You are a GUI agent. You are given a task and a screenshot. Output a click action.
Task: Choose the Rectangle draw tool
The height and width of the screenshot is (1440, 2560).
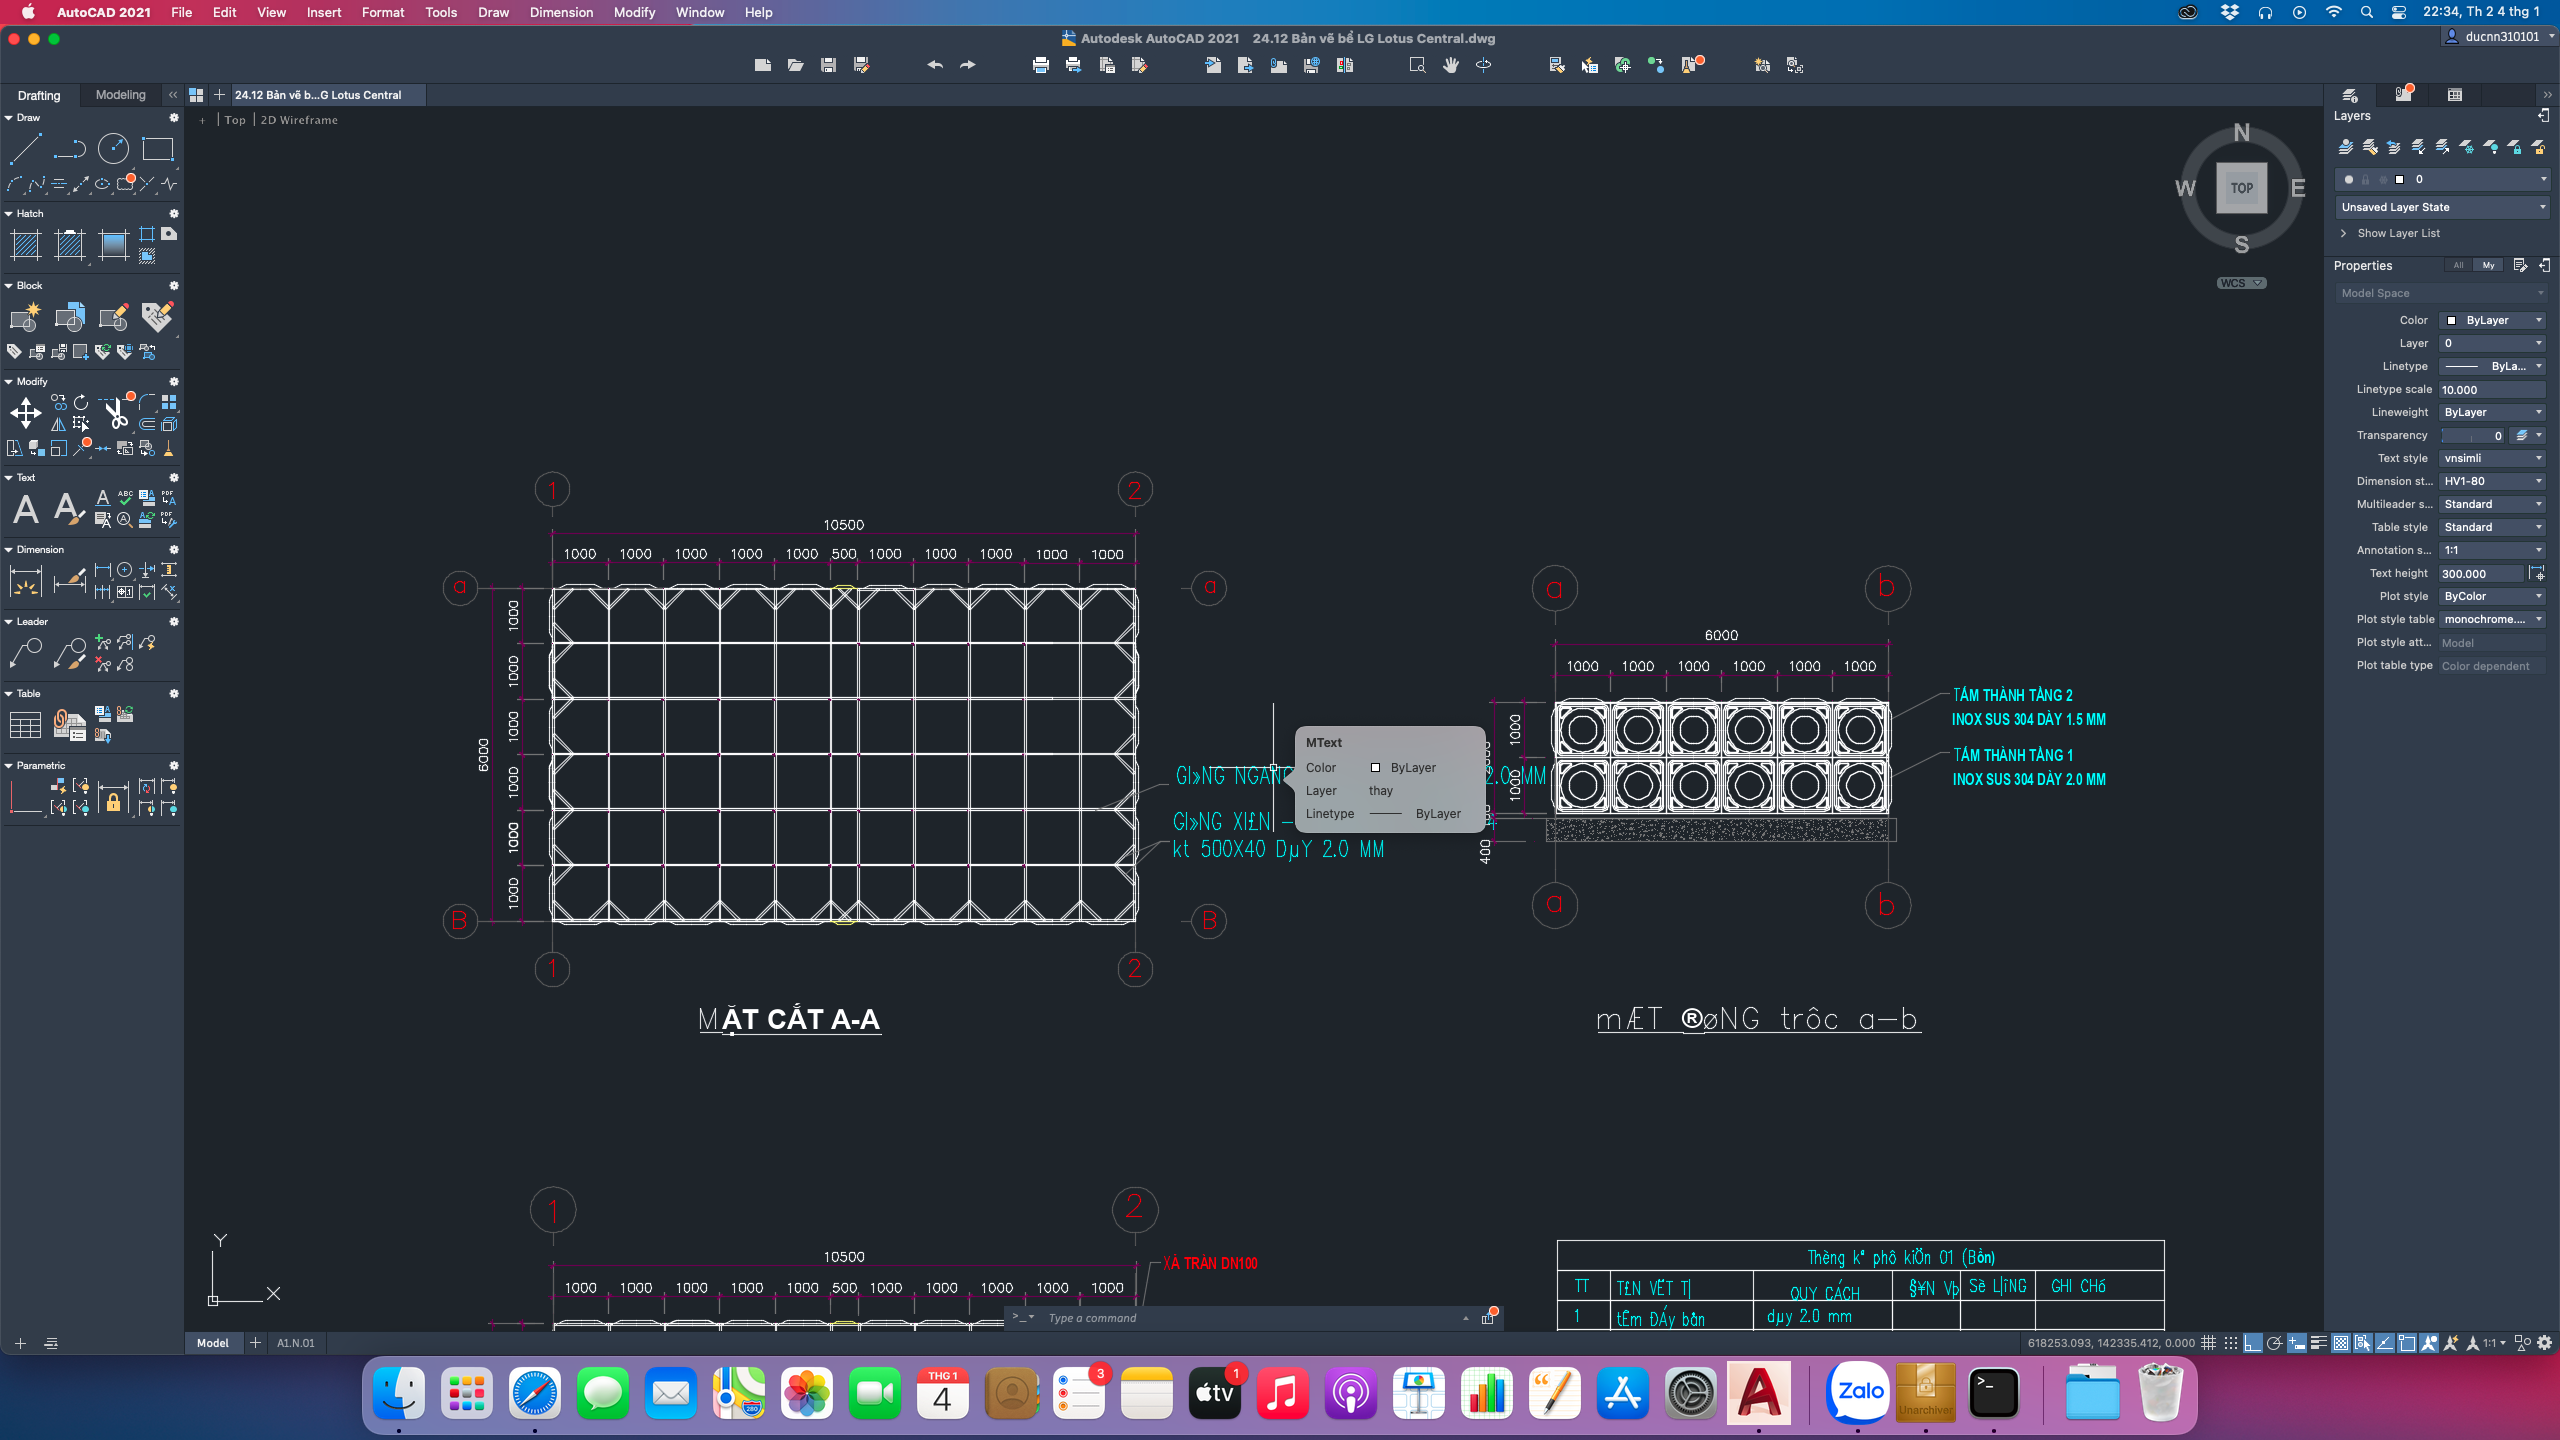coord(157,149)
